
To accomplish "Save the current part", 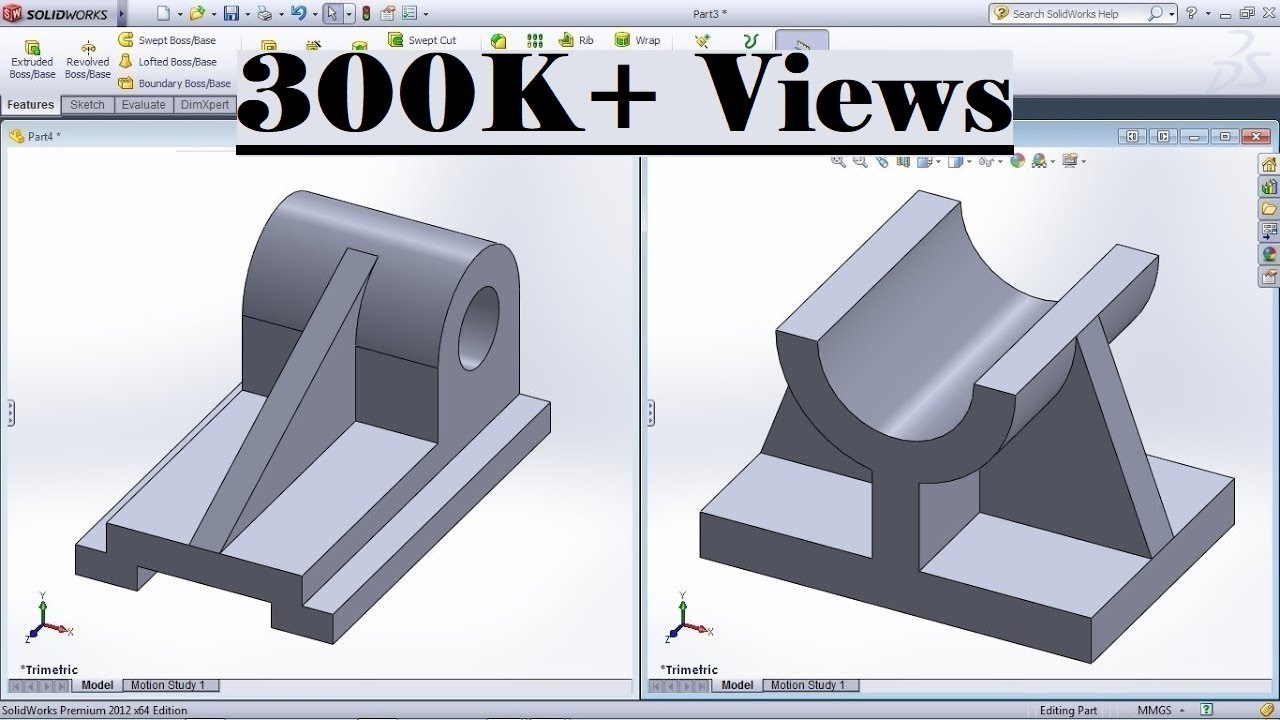I will (x=231, y=14).
